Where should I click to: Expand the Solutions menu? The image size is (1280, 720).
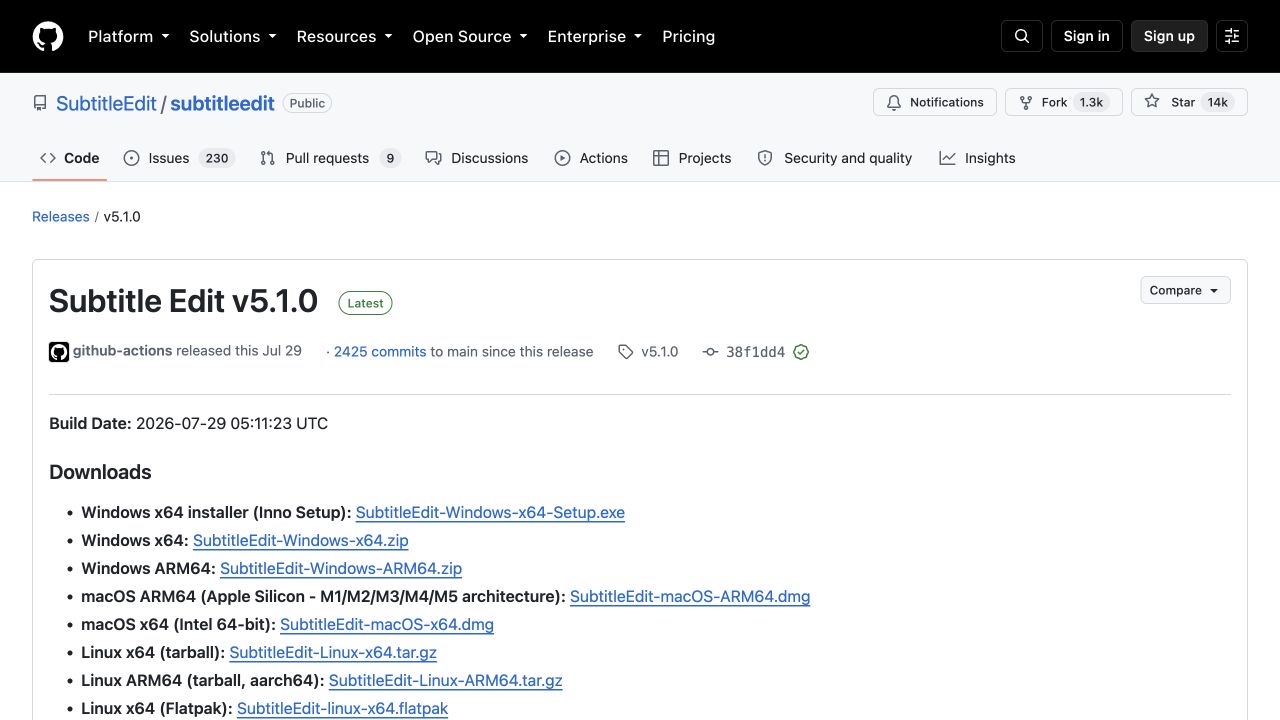(233, 36)
